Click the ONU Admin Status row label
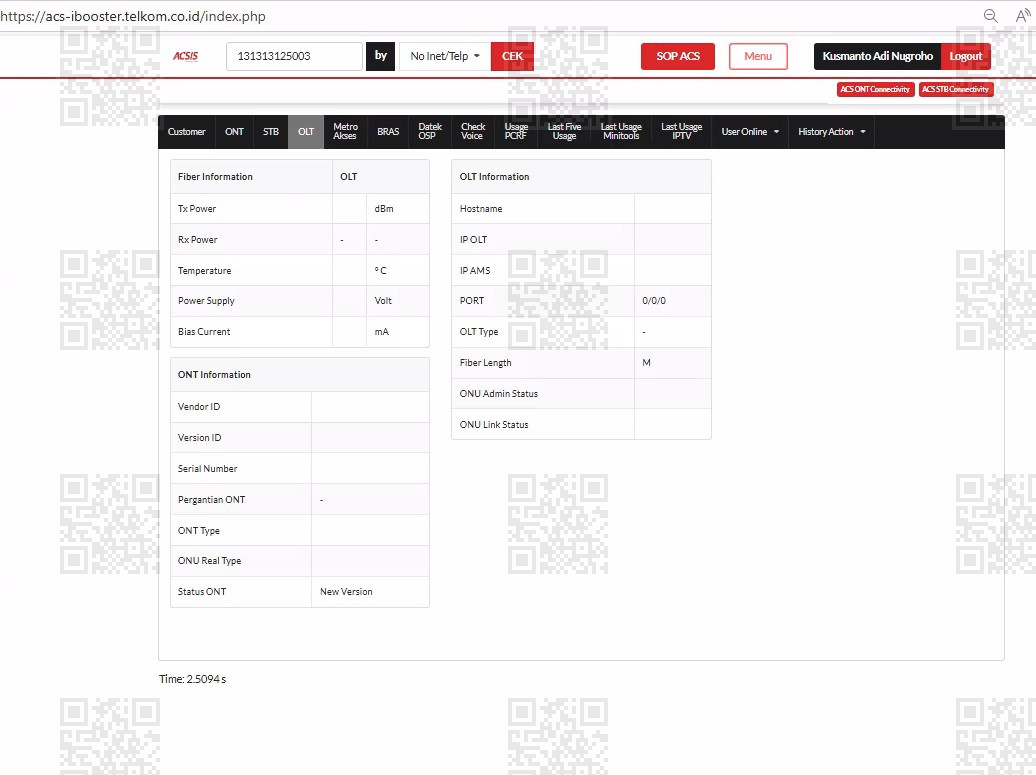 pyautogui.click(x=499, y=394)
